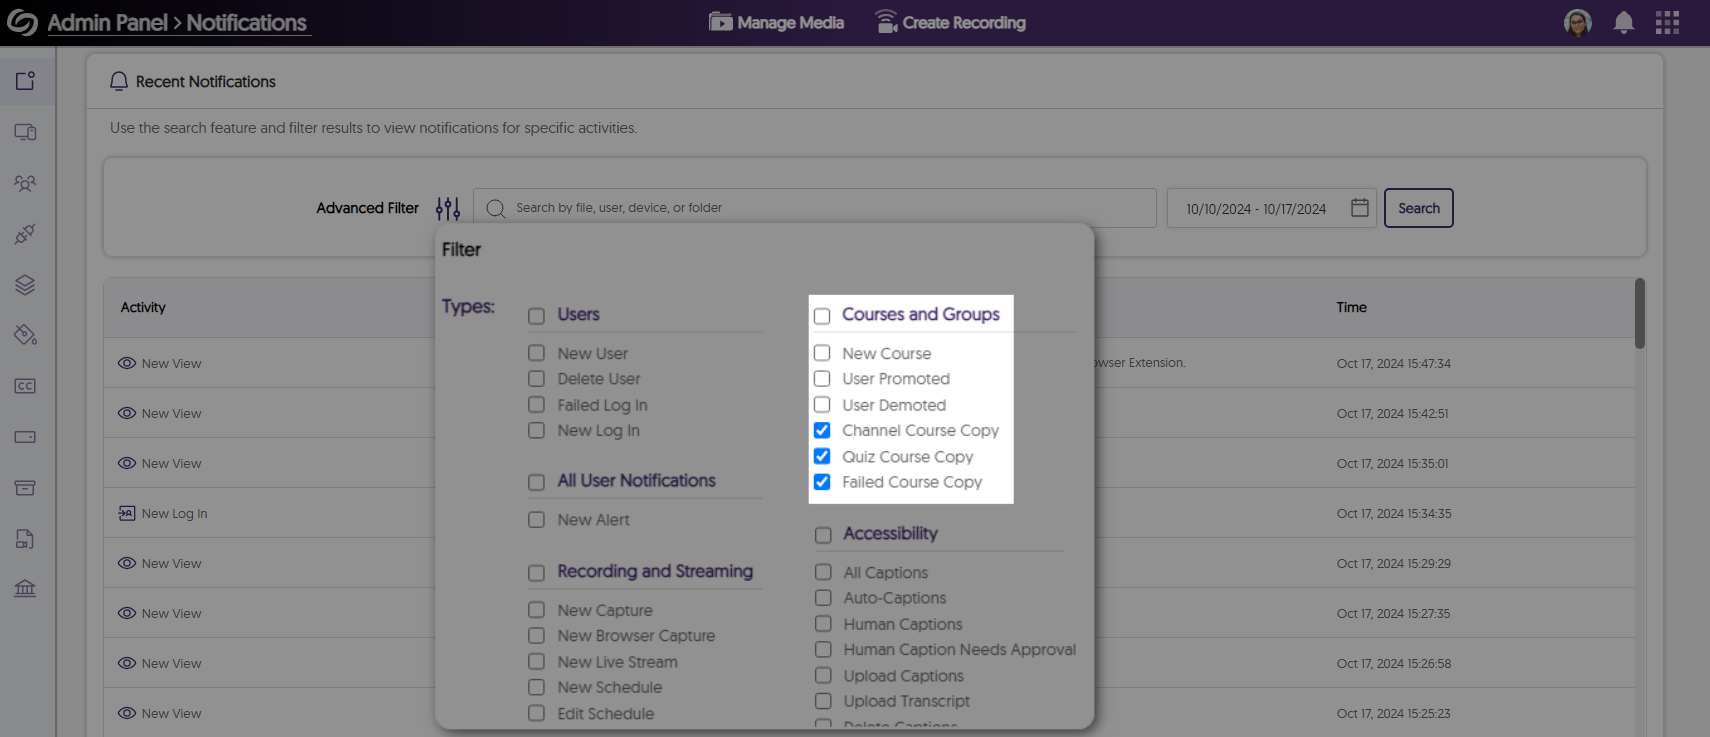
Task: Check the Edit Schedule checkbox
Action: point(537,713)
